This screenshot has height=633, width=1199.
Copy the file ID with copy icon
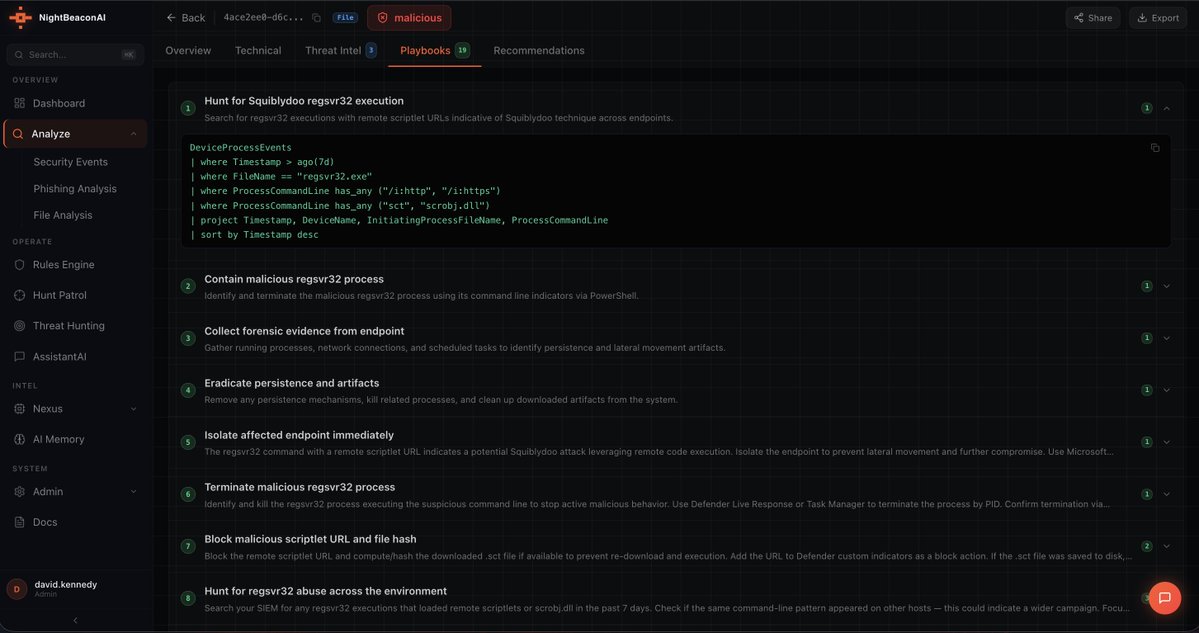point(317,18)
